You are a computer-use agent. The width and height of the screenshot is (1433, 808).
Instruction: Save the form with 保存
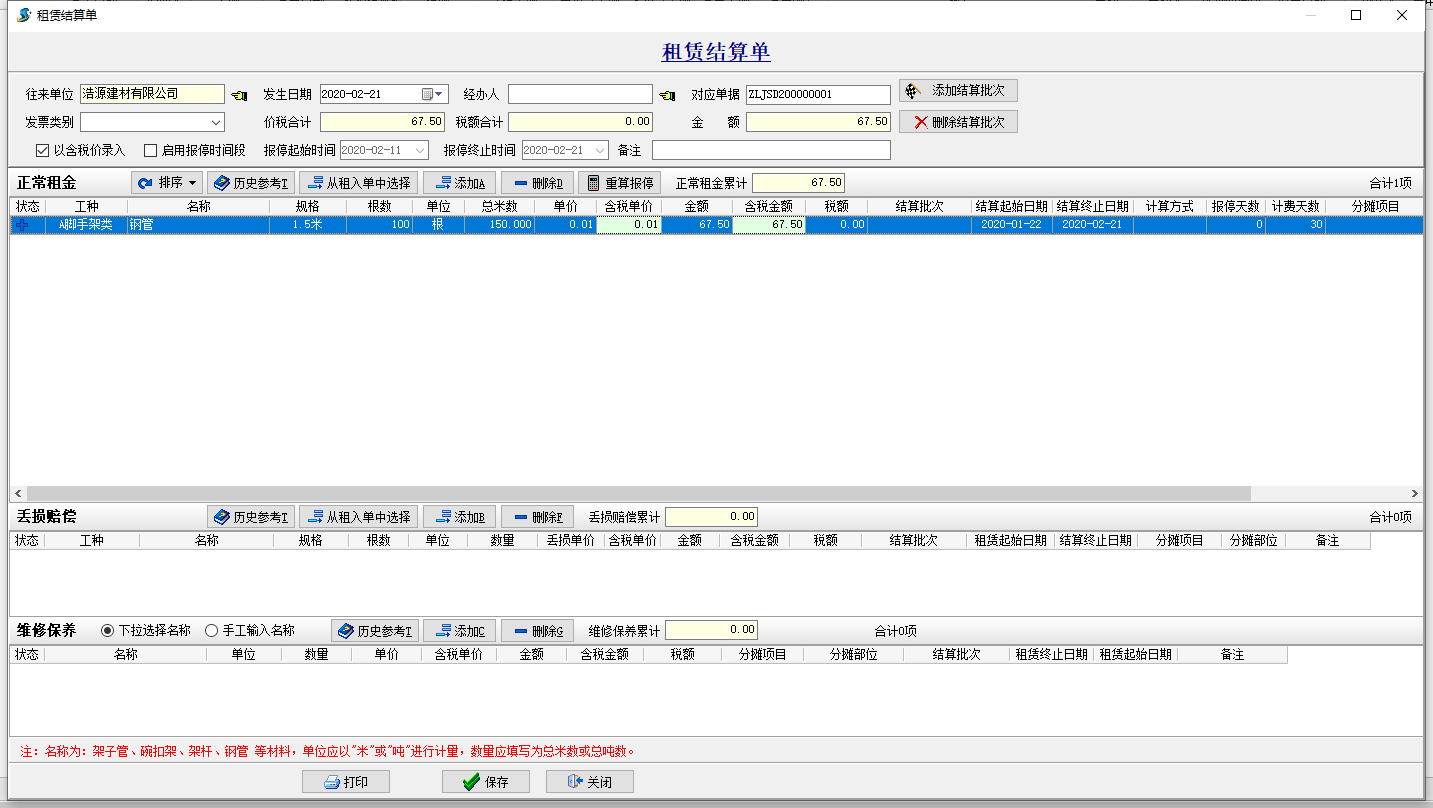point(486,782)
